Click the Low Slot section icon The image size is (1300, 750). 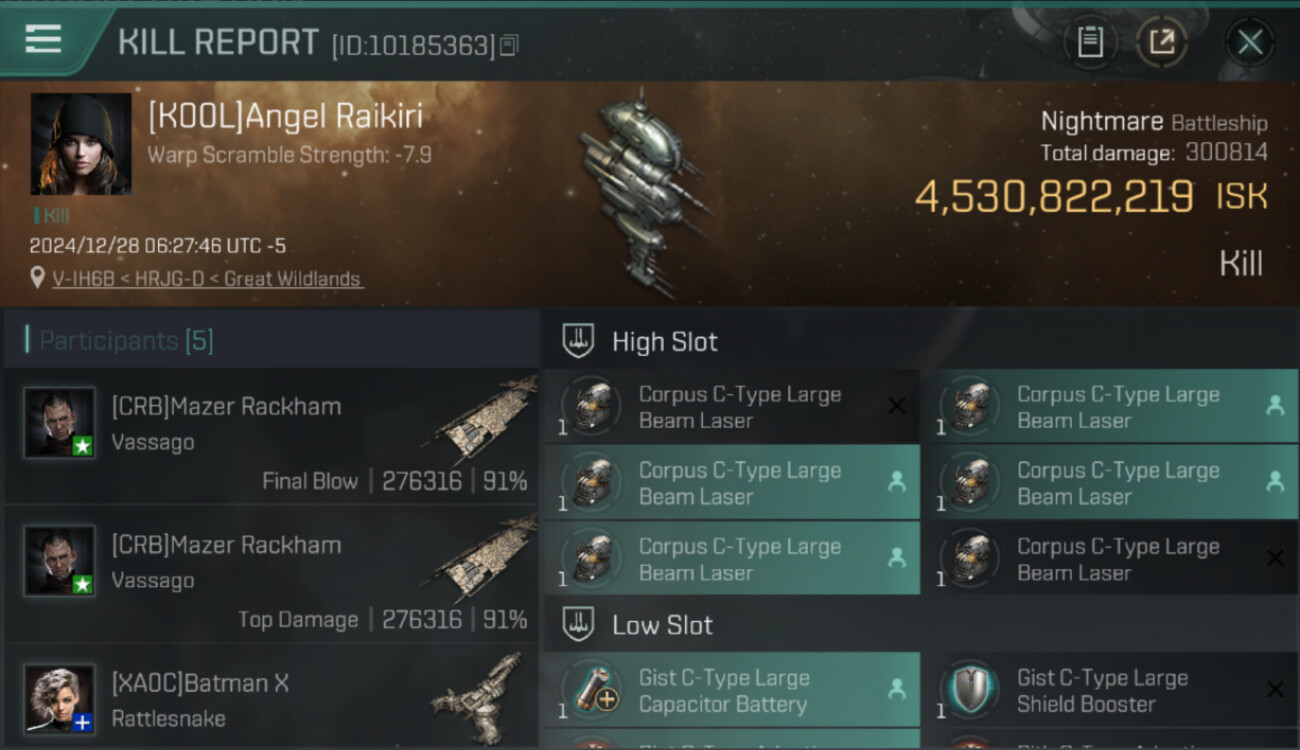click(x=578, y=625)
